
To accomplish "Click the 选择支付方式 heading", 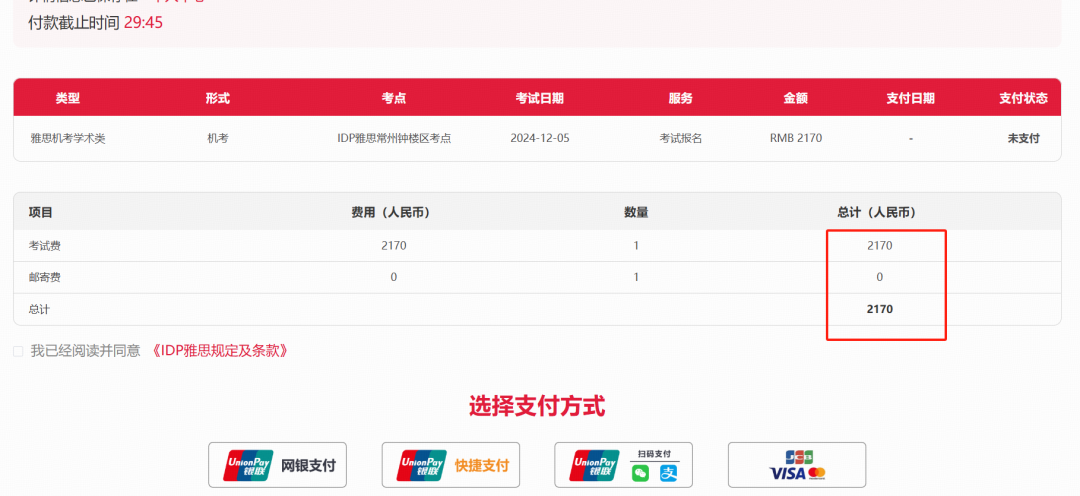I will [x=537, y=406].
